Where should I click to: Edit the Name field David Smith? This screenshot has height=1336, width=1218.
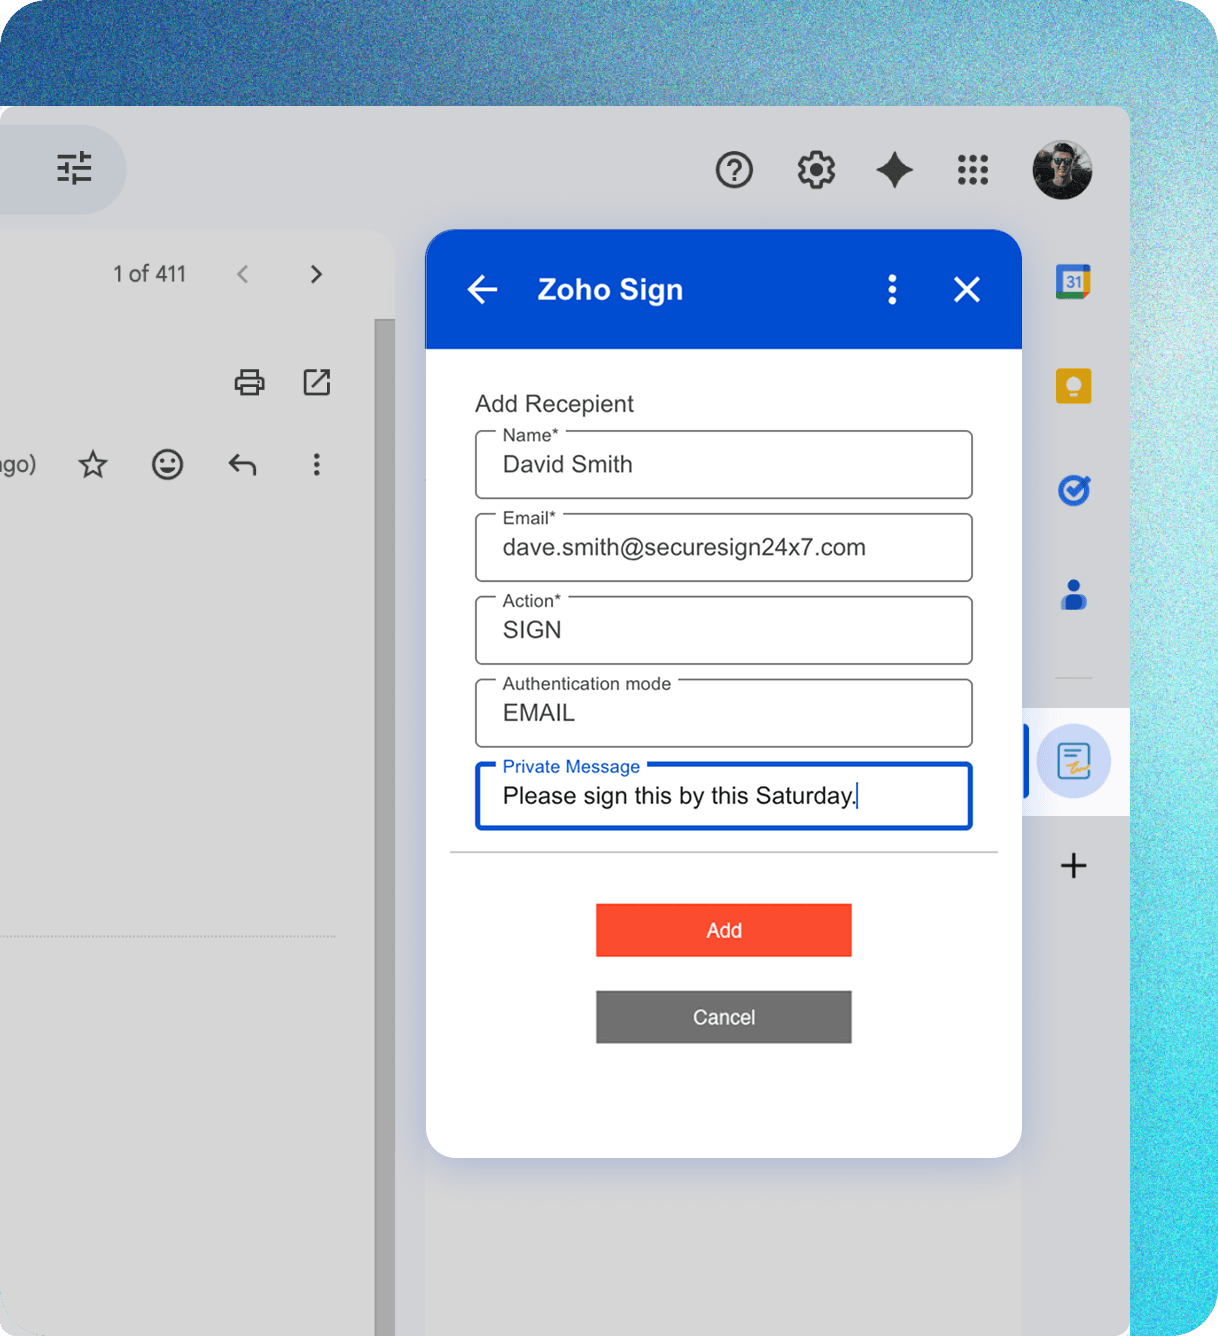click(724, 464)
